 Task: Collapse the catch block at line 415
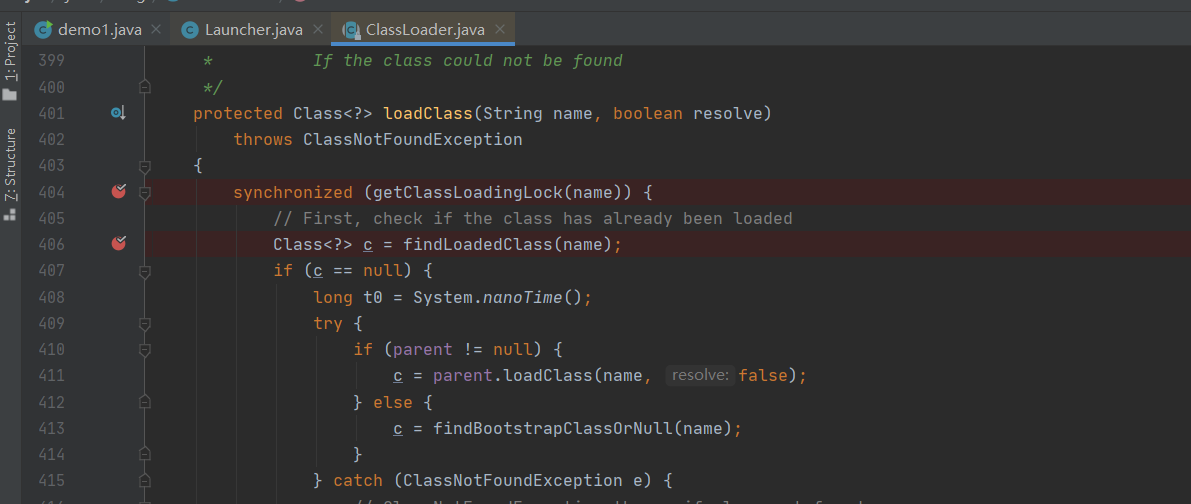144,480
